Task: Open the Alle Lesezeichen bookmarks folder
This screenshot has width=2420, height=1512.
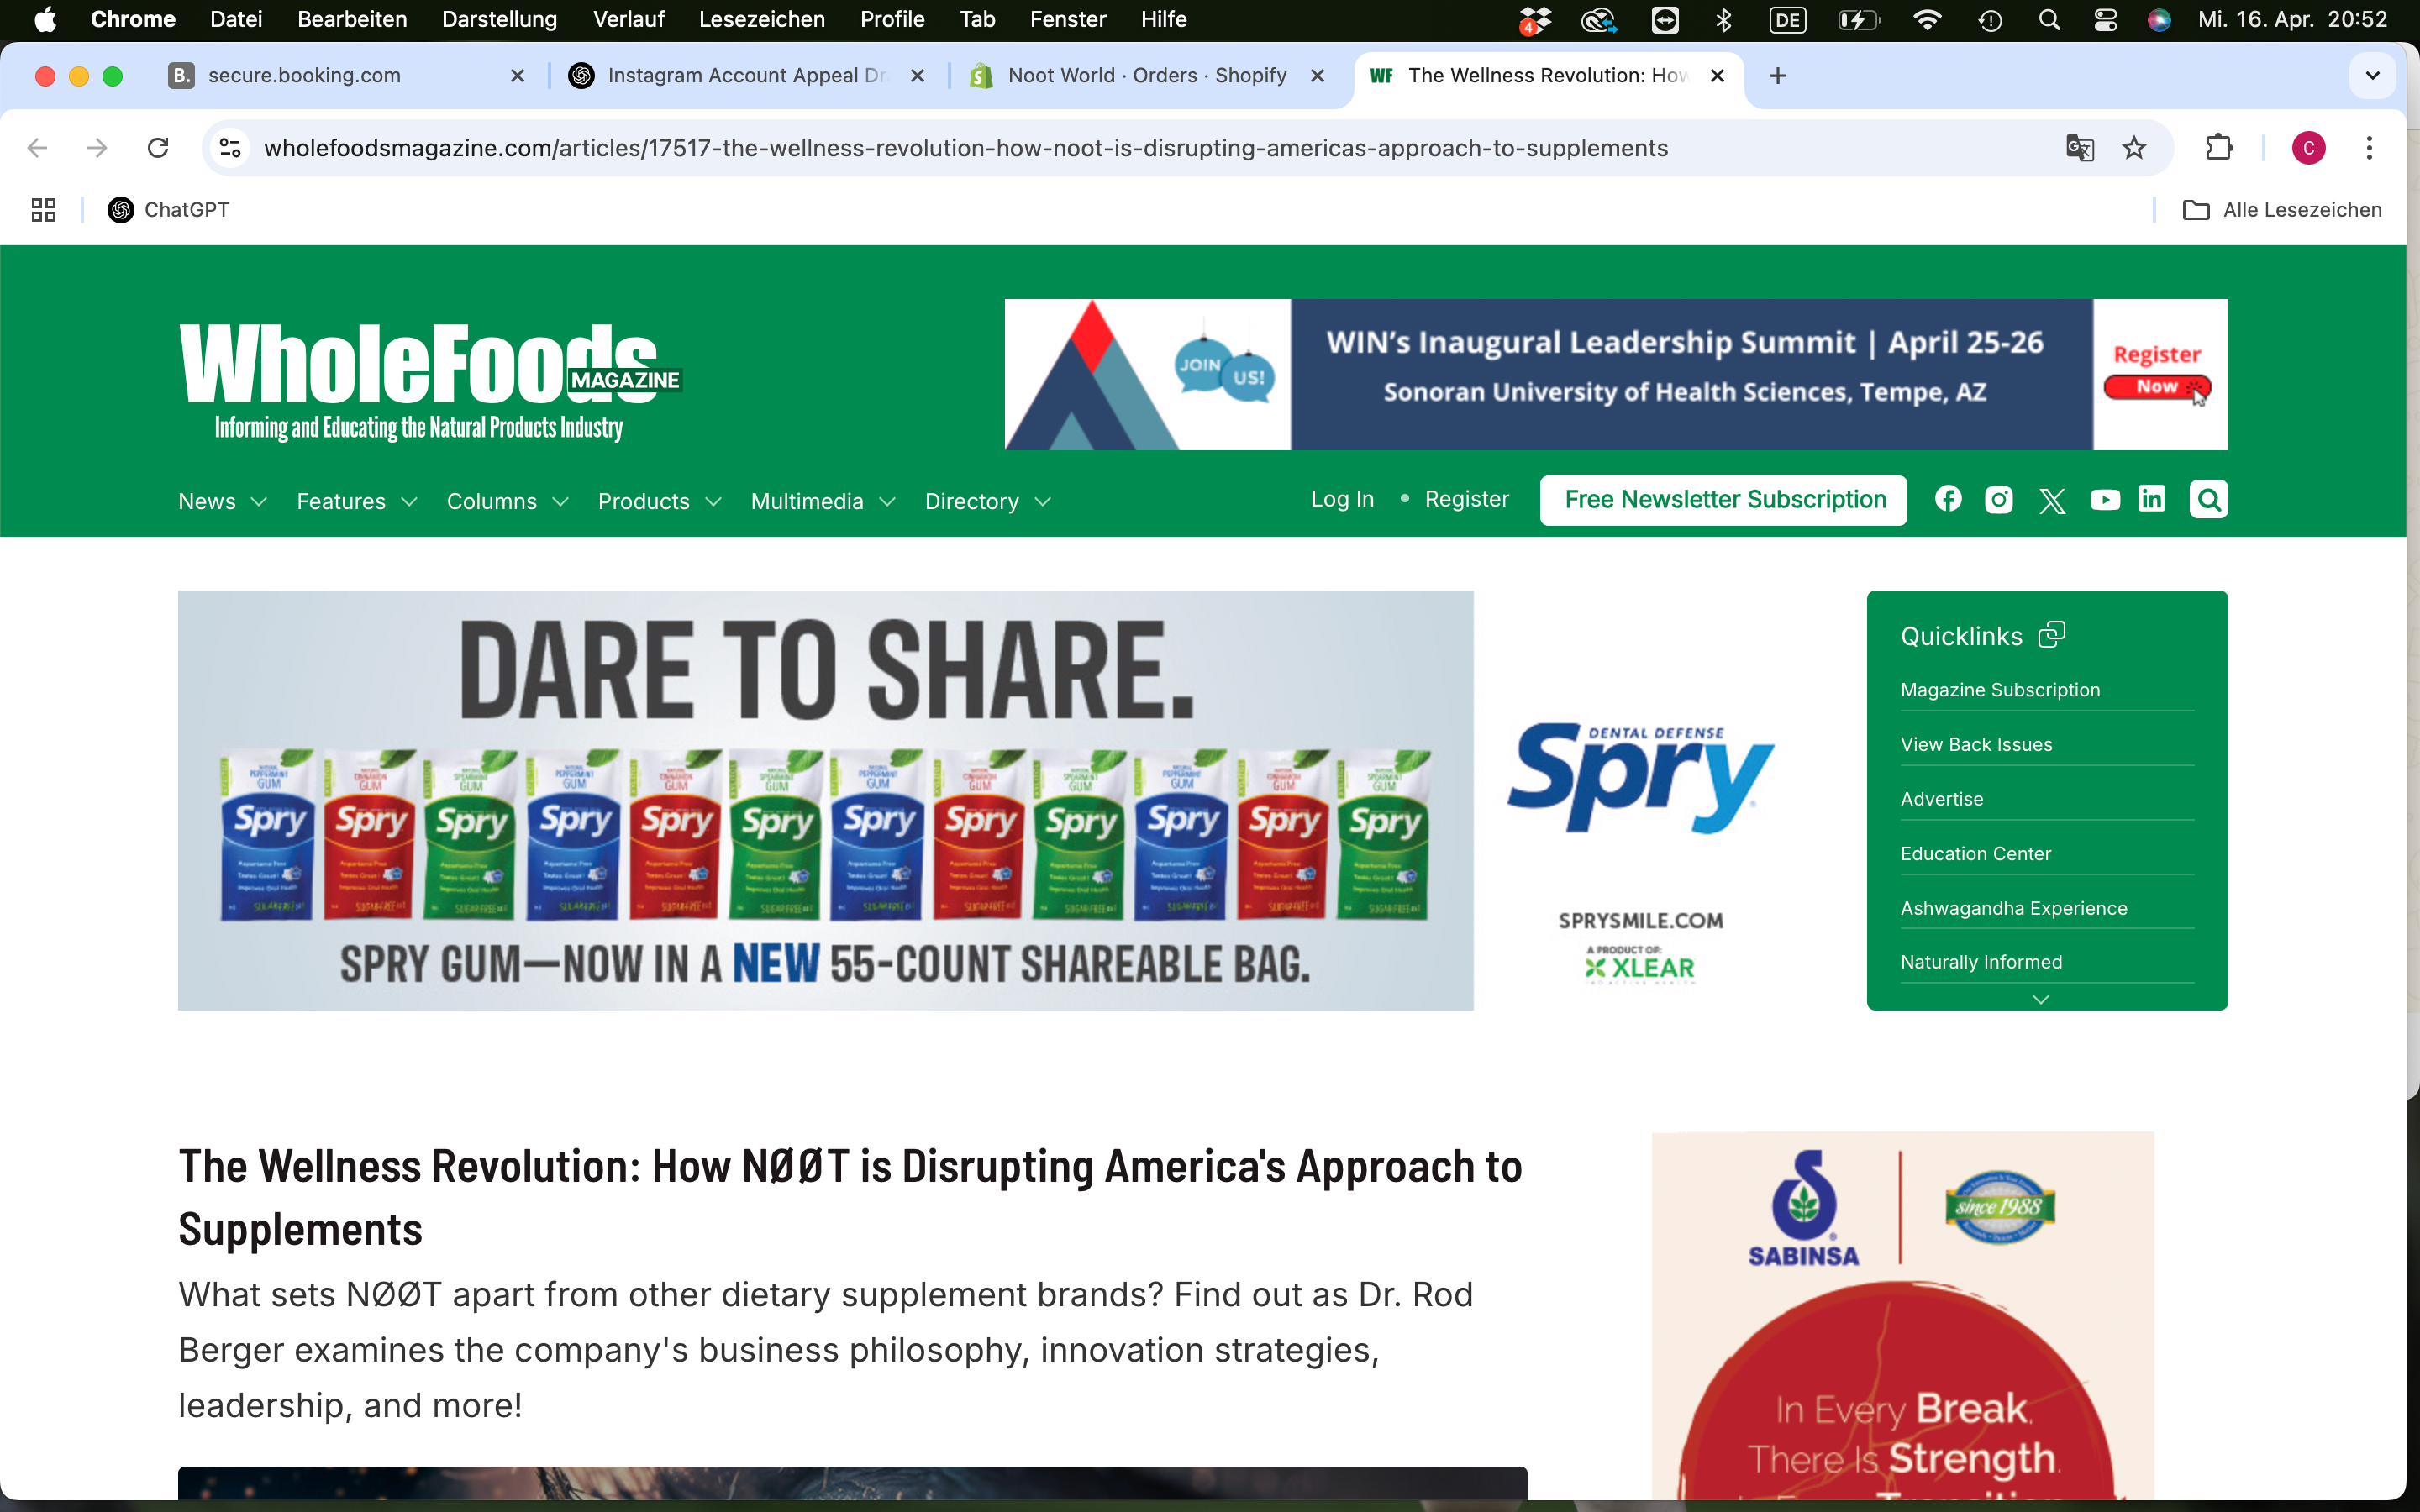Action: [2283, 210]
